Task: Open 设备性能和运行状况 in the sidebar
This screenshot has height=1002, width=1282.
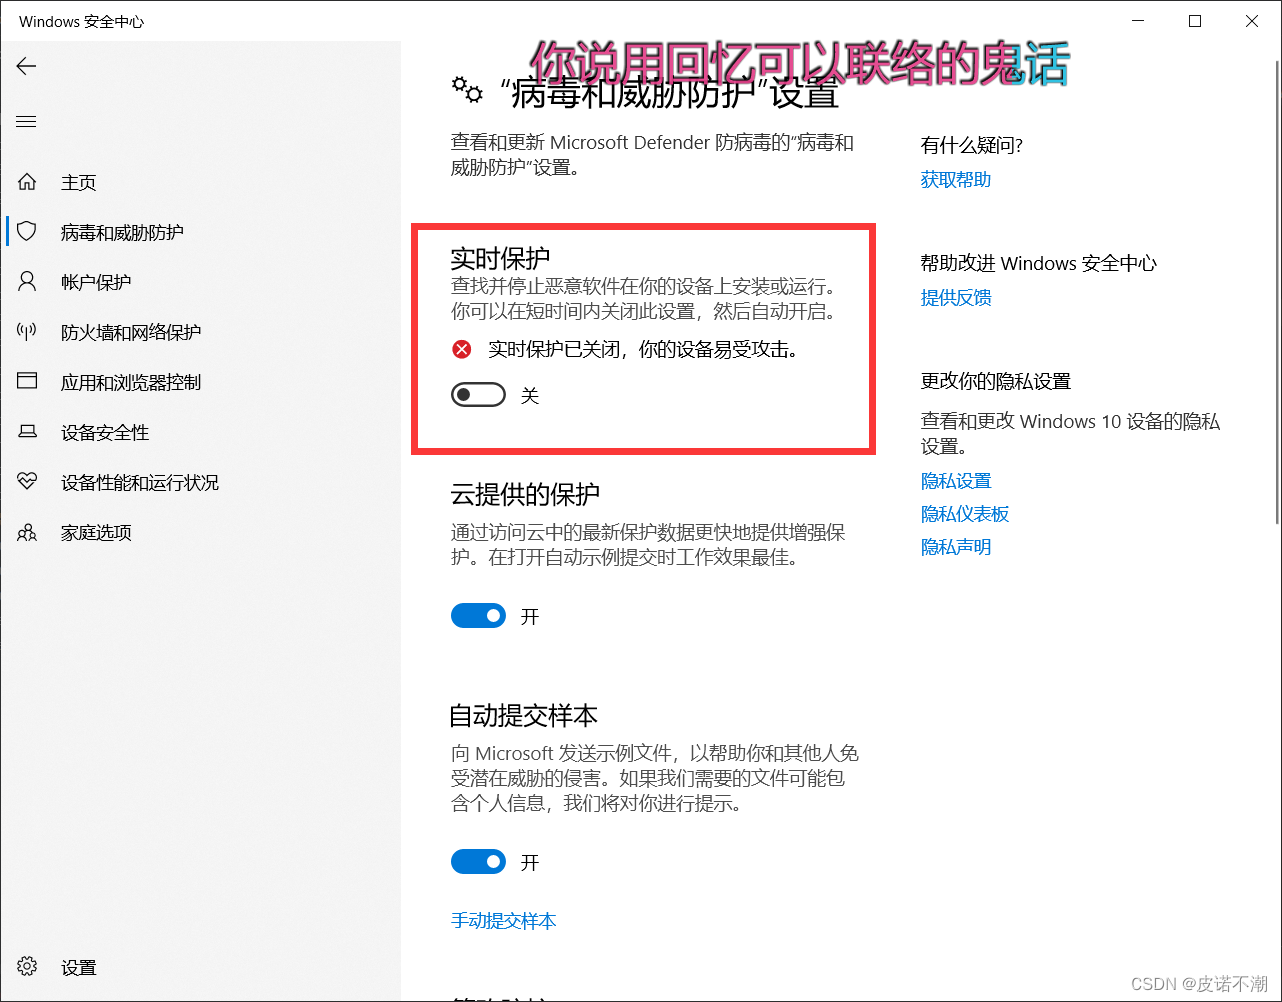Action: click(x=140, y=482)
